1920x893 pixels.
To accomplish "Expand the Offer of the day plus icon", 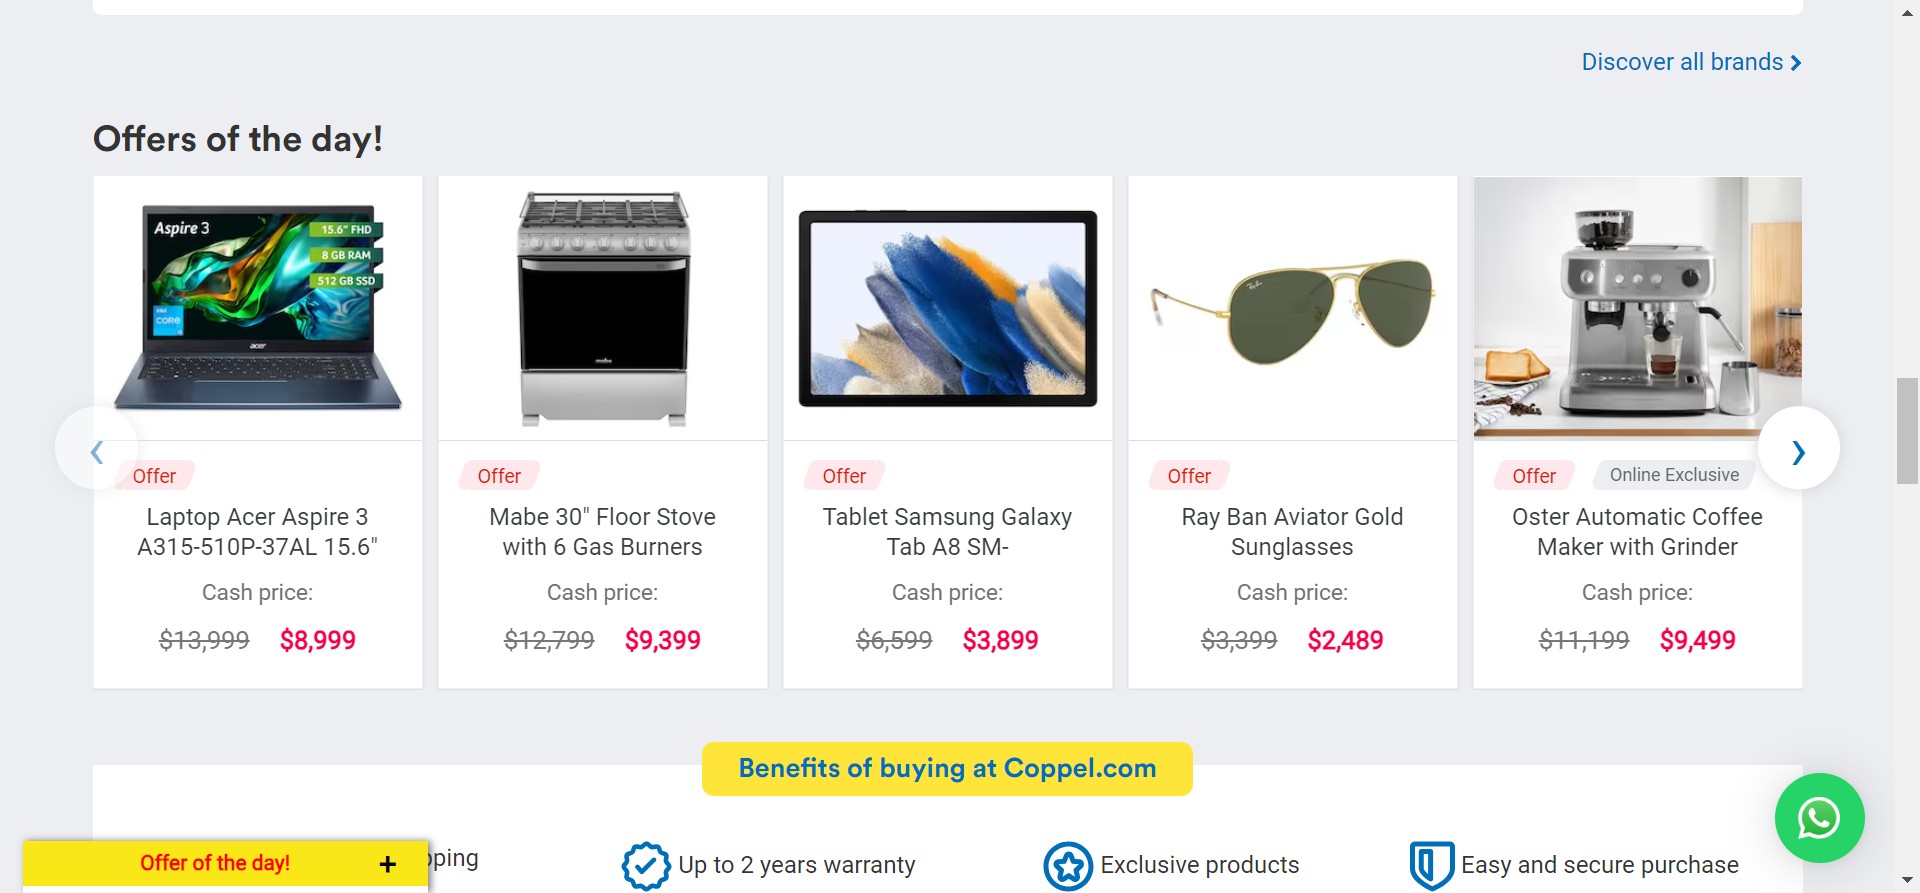I will coord(388,864).
